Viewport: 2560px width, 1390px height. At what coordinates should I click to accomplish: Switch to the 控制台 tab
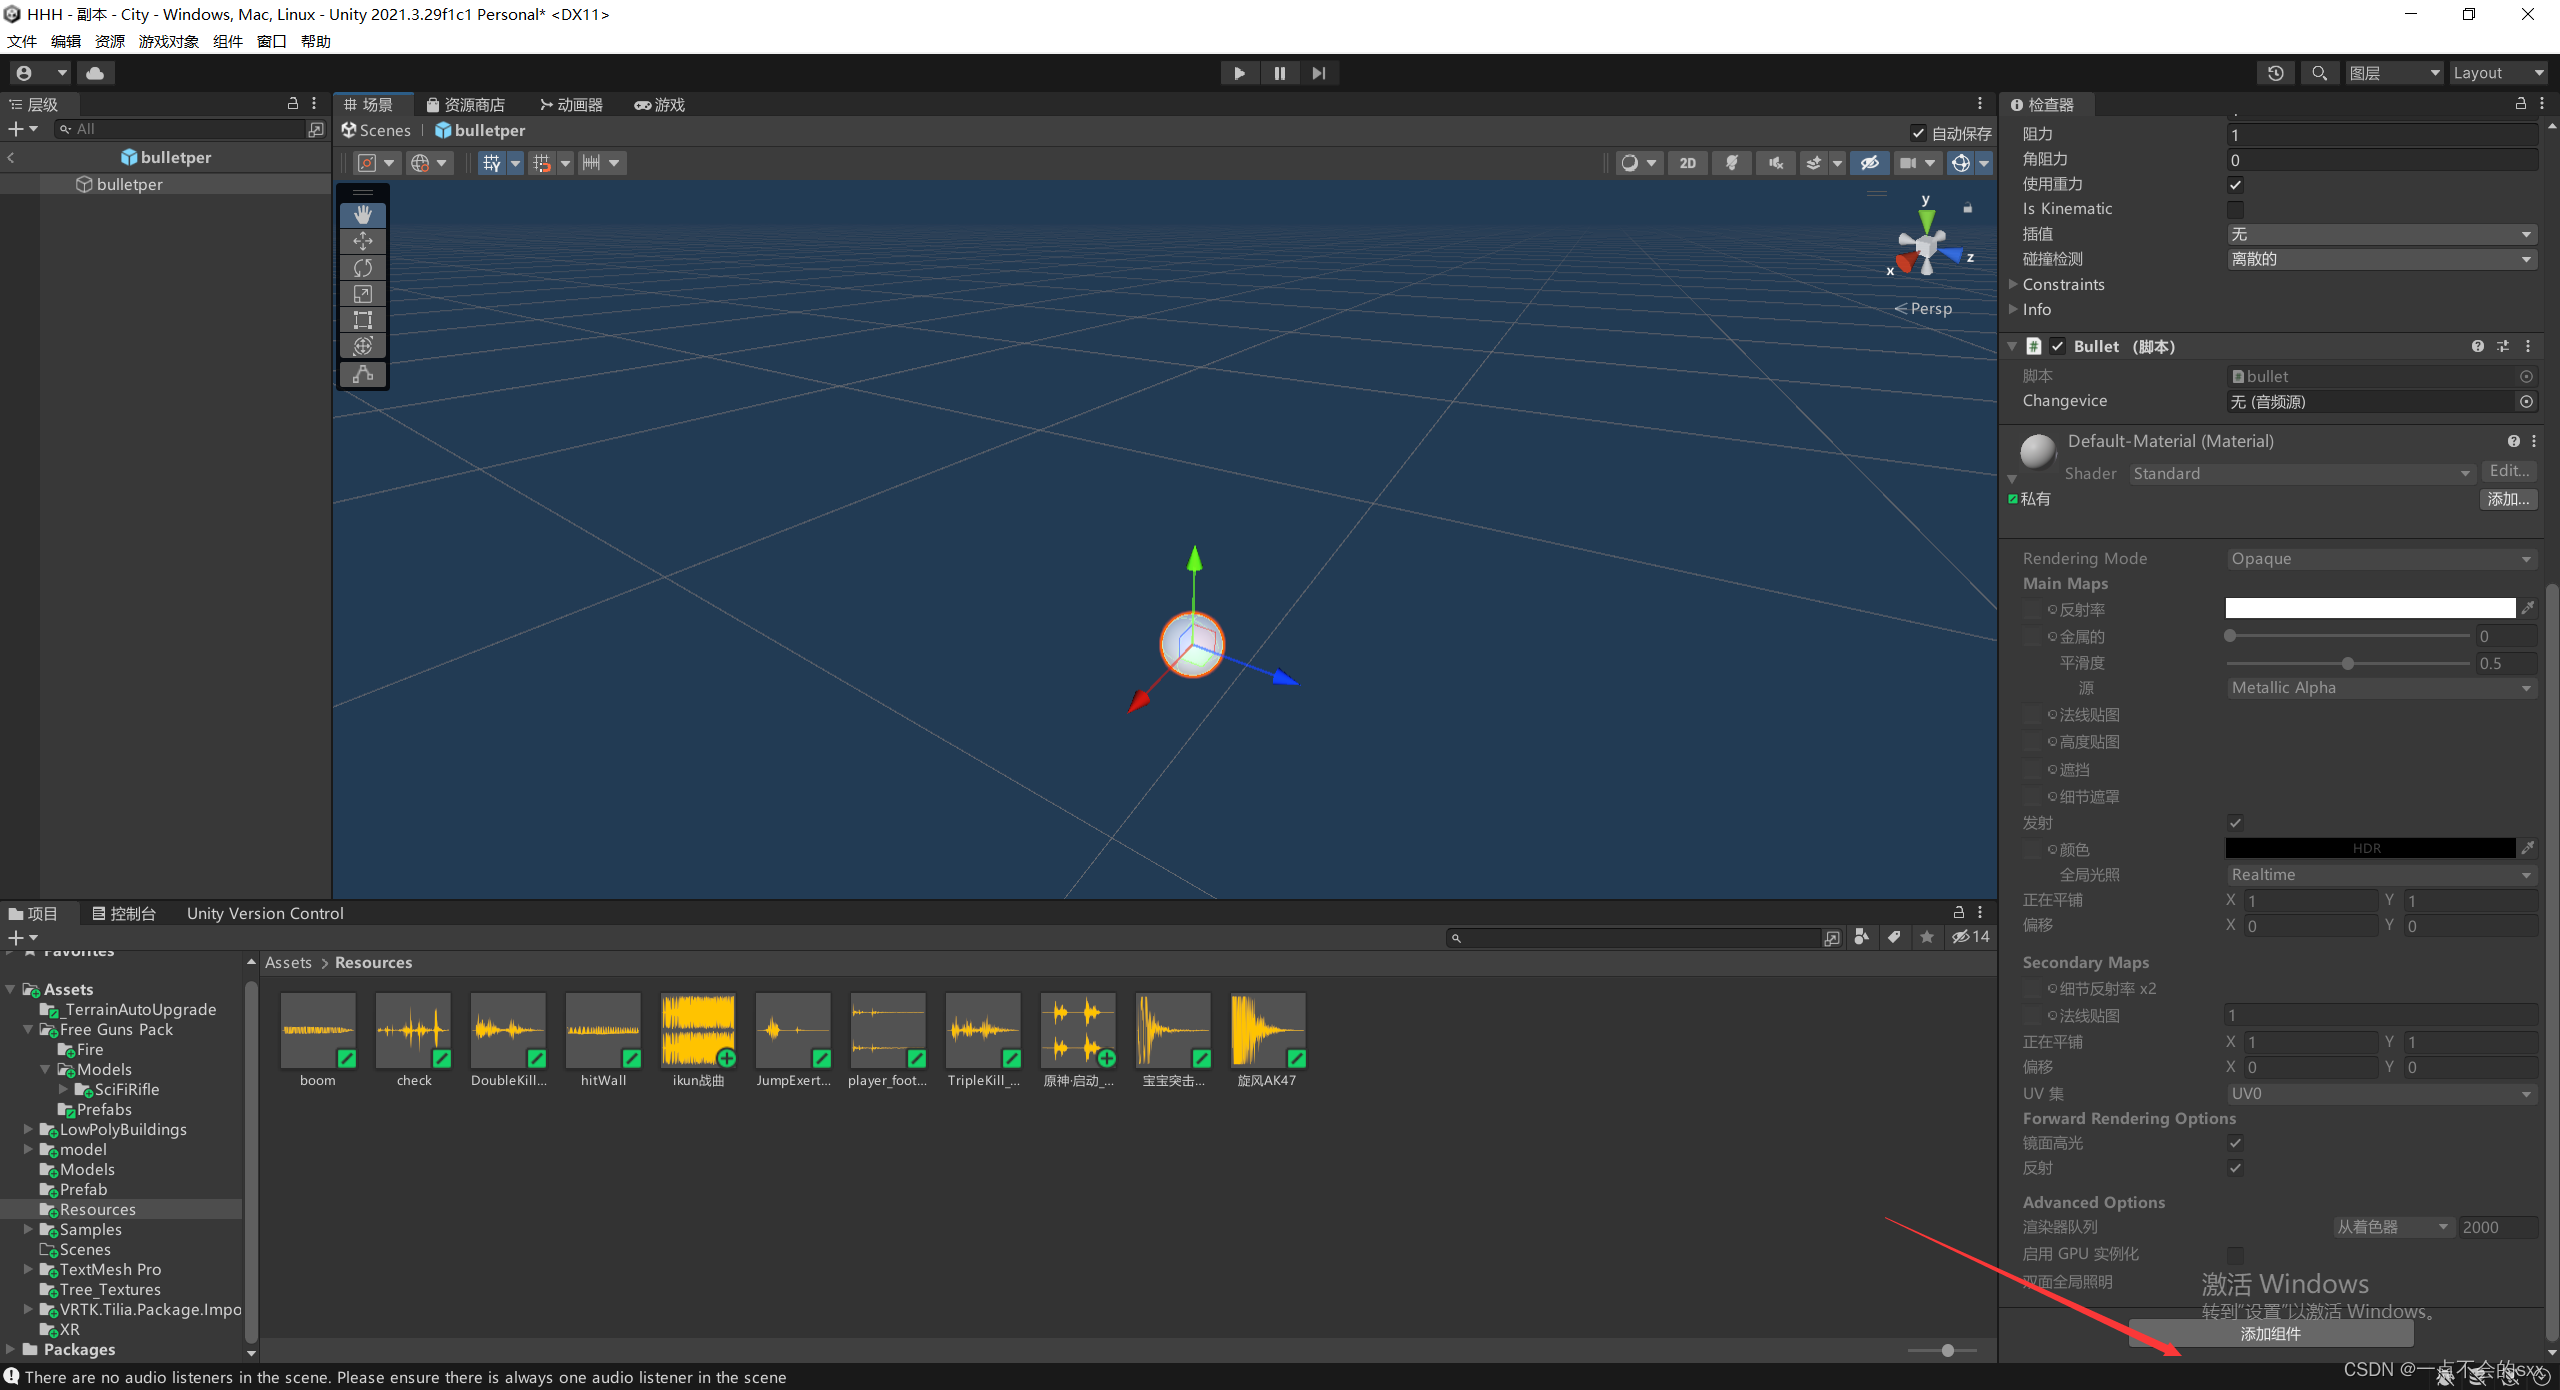[124, 913]
